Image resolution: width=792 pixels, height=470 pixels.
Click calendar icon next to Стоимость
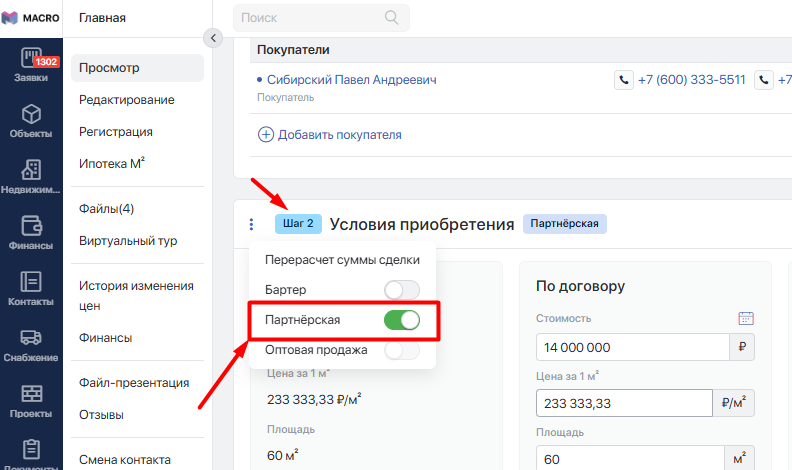pos(745,318)
